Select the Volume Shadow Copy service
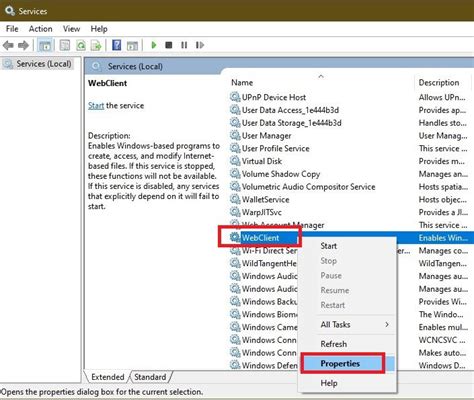Image resolution: width=474 pixels, height=400 pixels. tap(281, 174)
